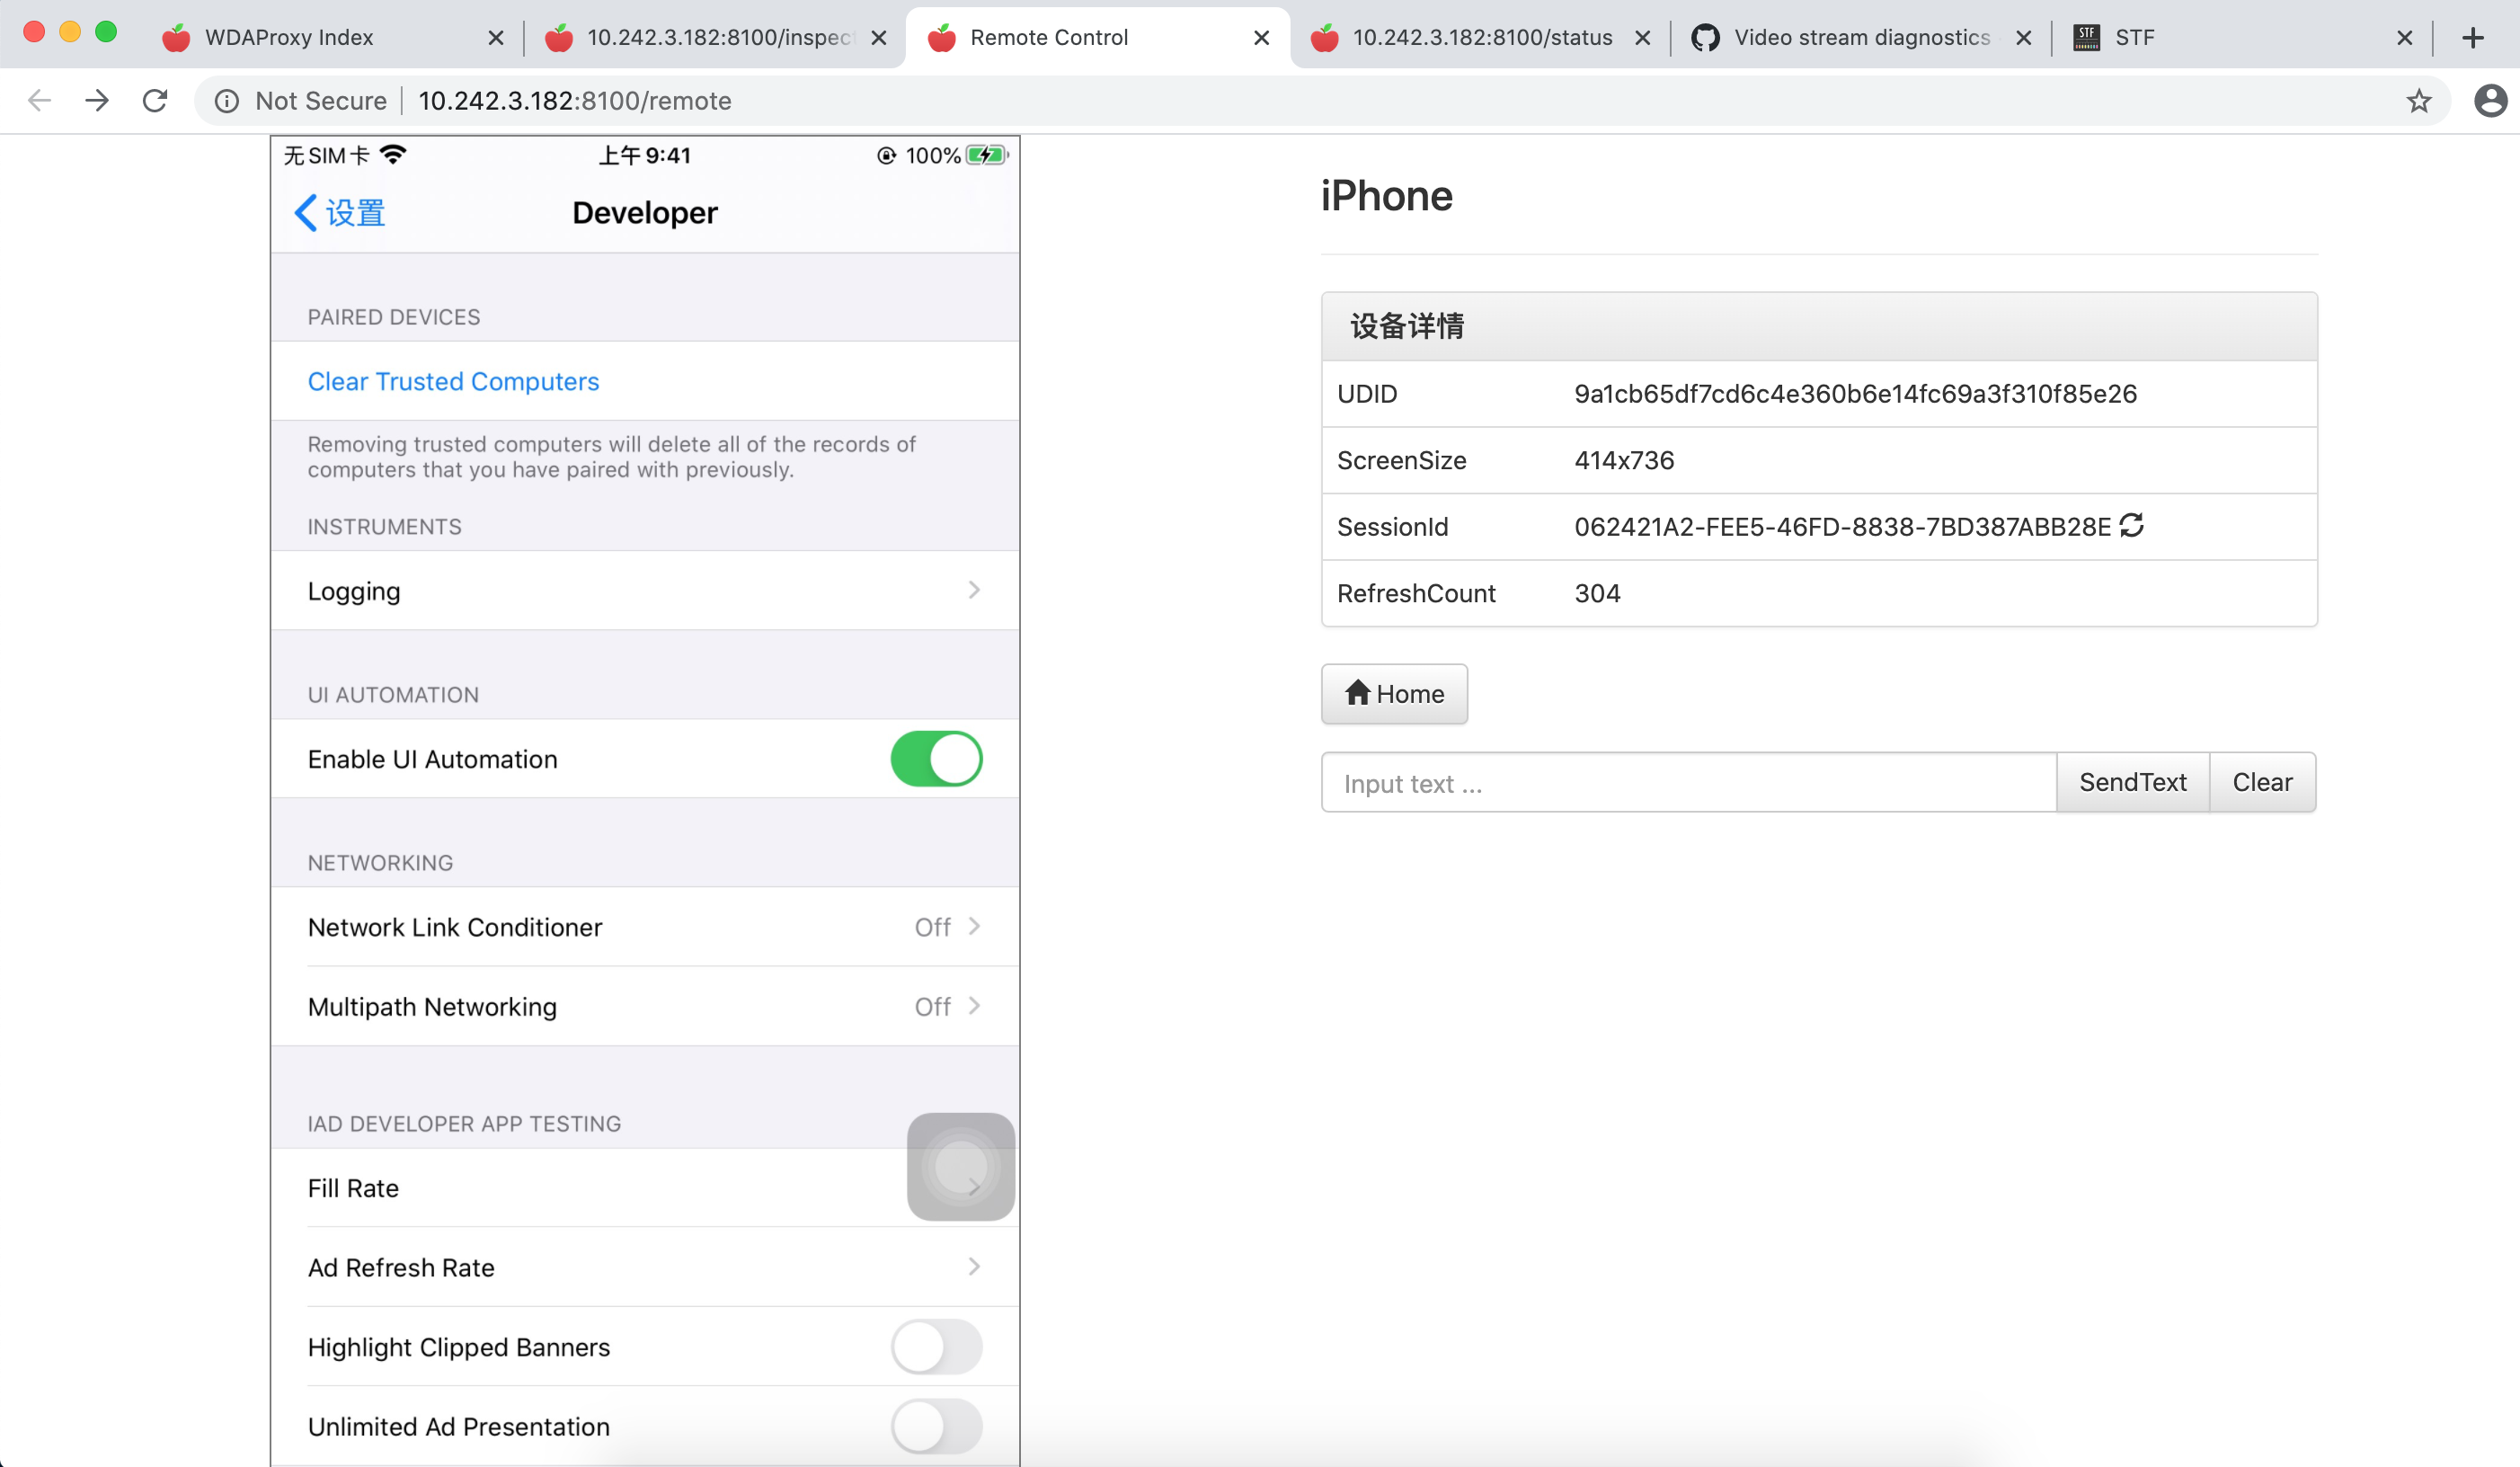Click the Home button house icon
This screenshot has height=1467, width=2520.
[1358, 693]
